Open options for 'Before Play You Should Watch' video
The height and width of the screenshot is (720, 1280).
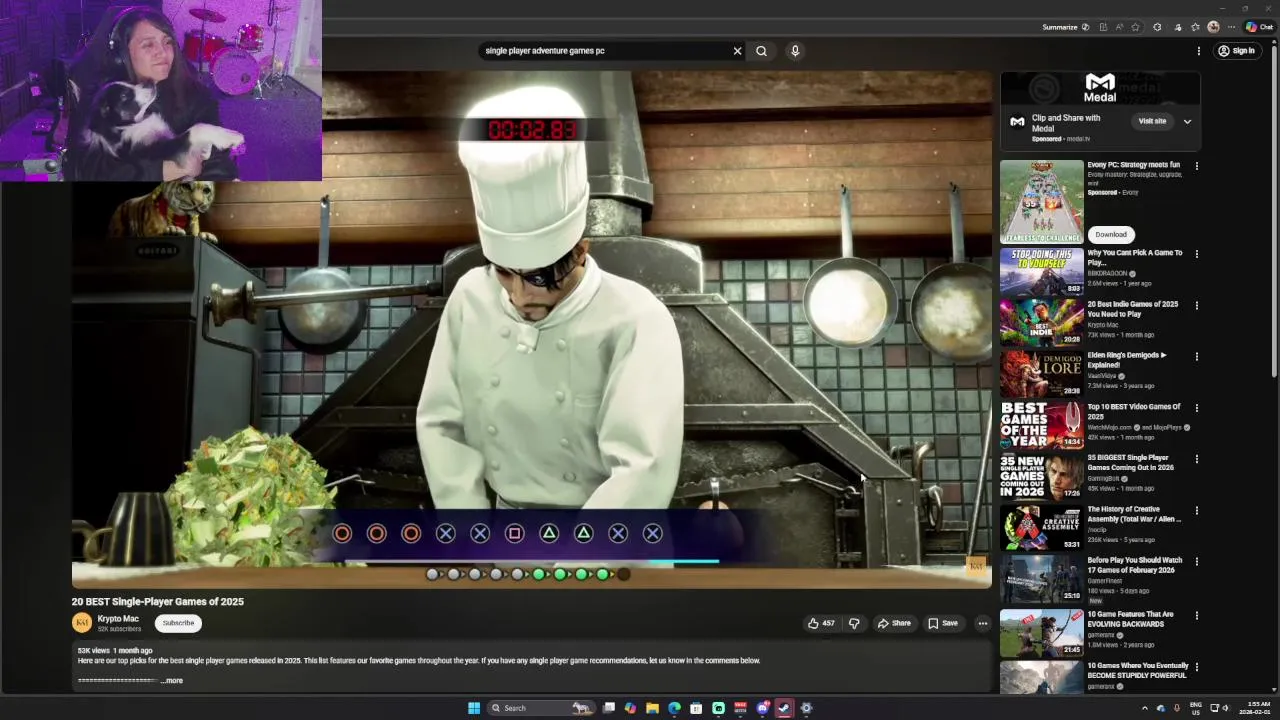[1196, 561]
